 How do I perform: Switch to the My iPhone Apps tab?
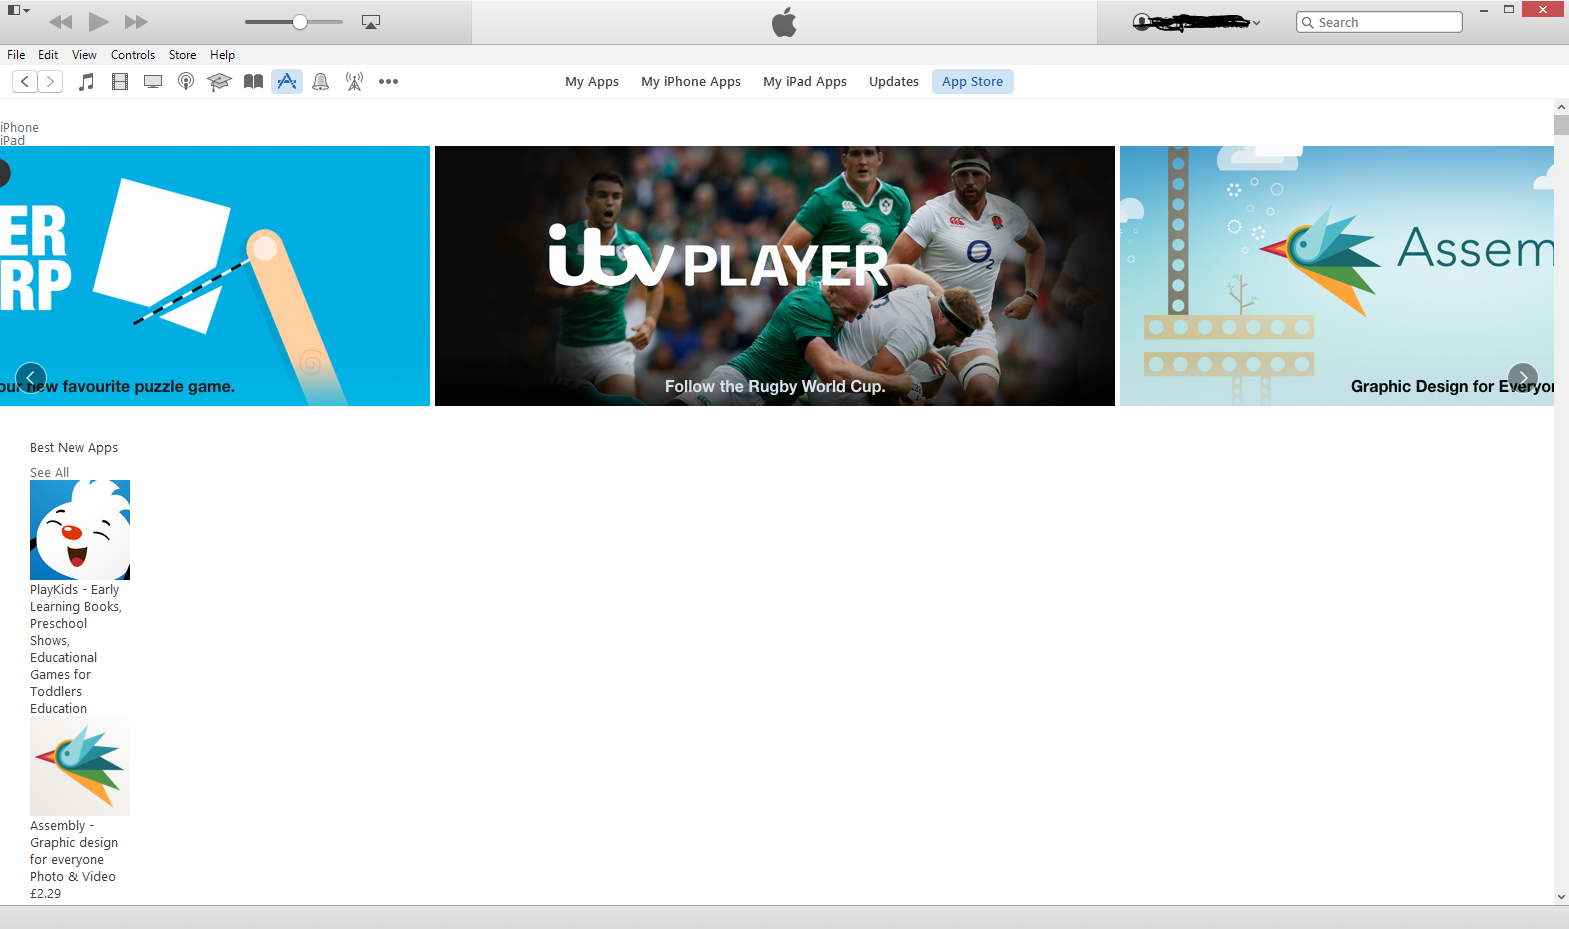point(691,82)
